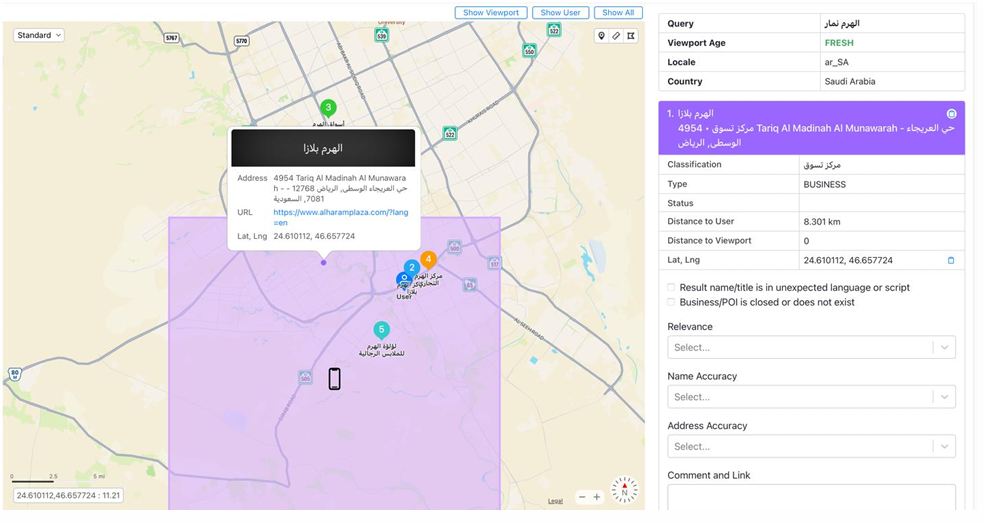
Task: Click the Query value الهرم نمار
Action: 842,23
